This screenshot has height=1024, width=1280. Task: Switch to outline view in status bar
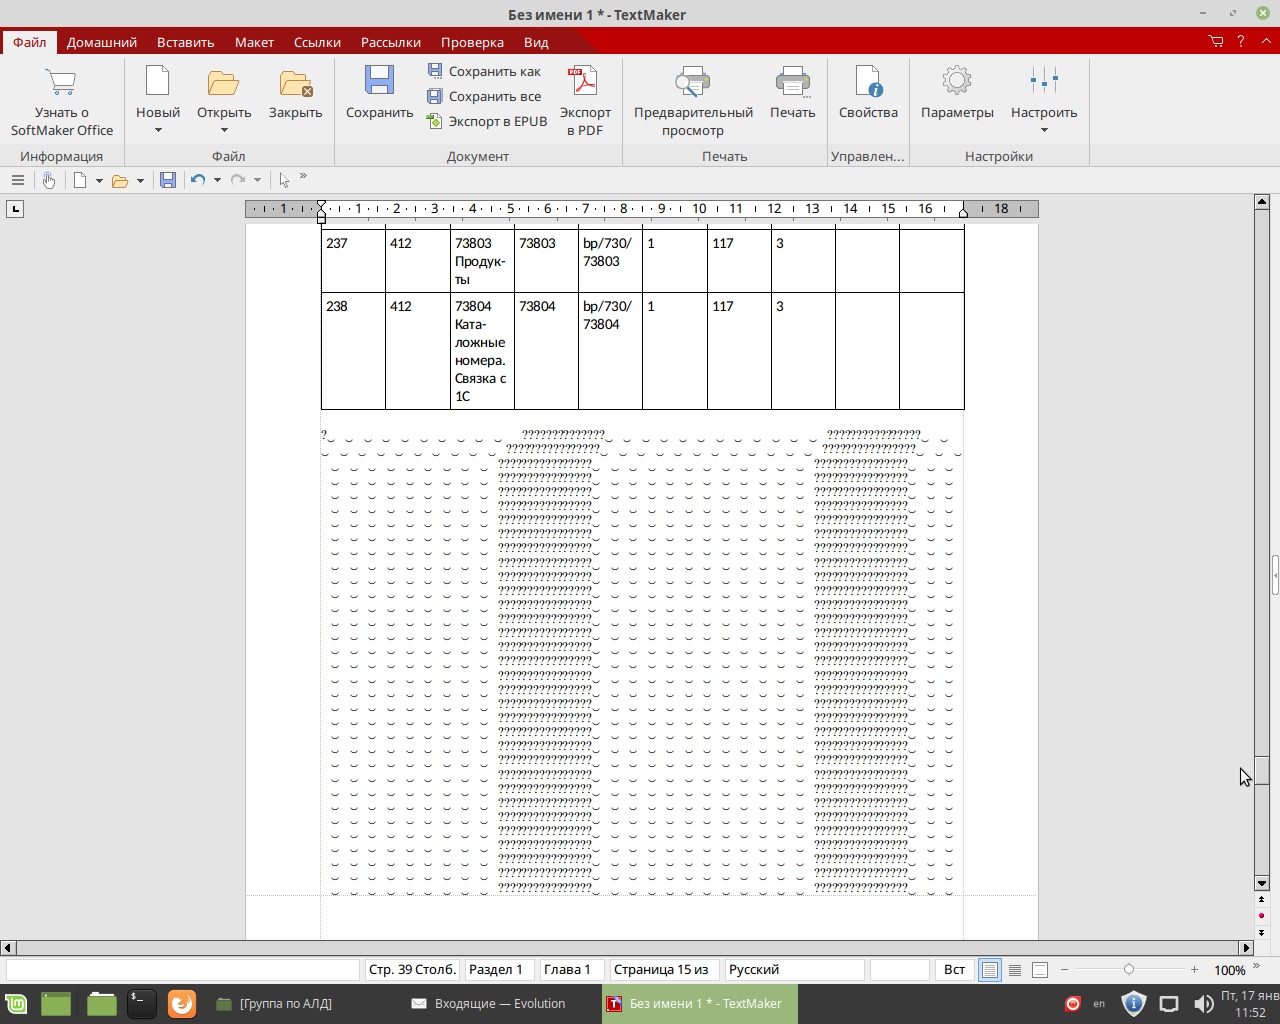(x=1015, y=970)
